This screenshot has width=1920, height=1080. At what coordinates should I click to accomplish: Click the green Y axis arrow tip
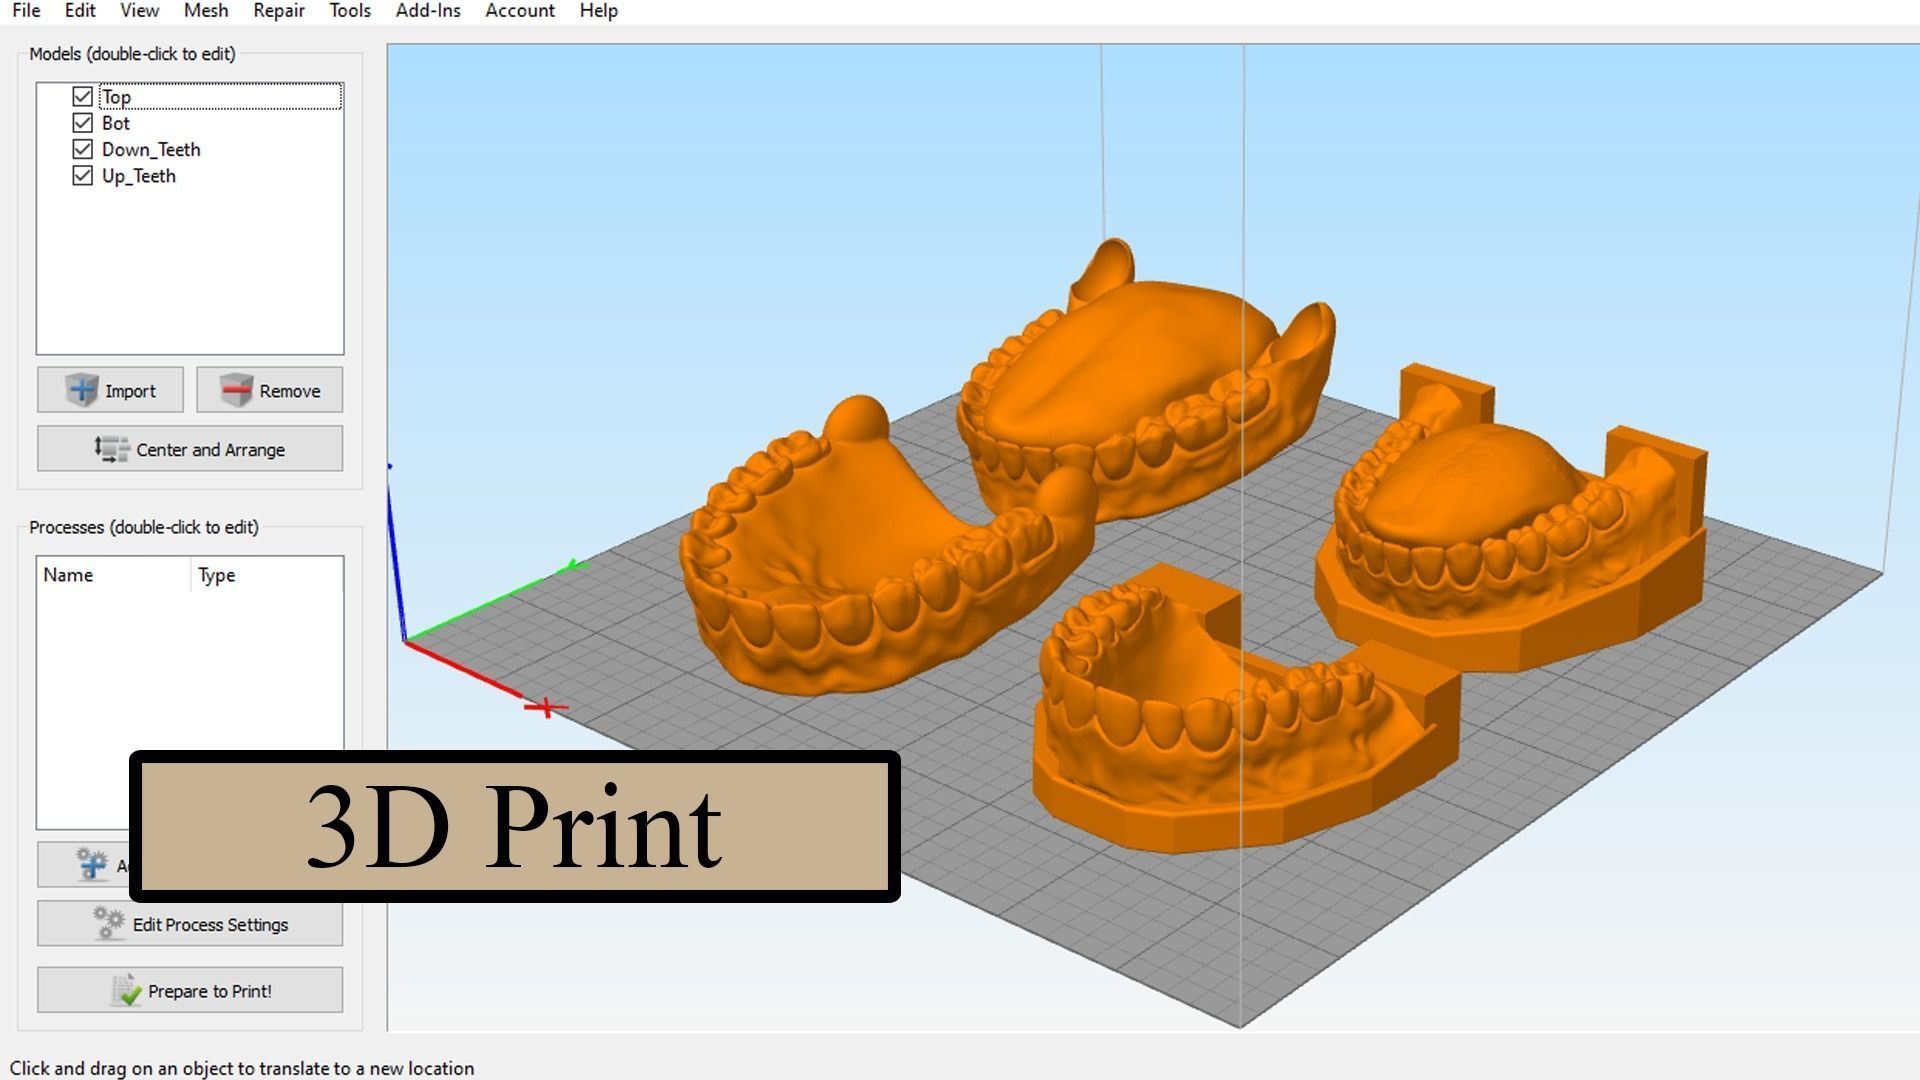[575, 567]
